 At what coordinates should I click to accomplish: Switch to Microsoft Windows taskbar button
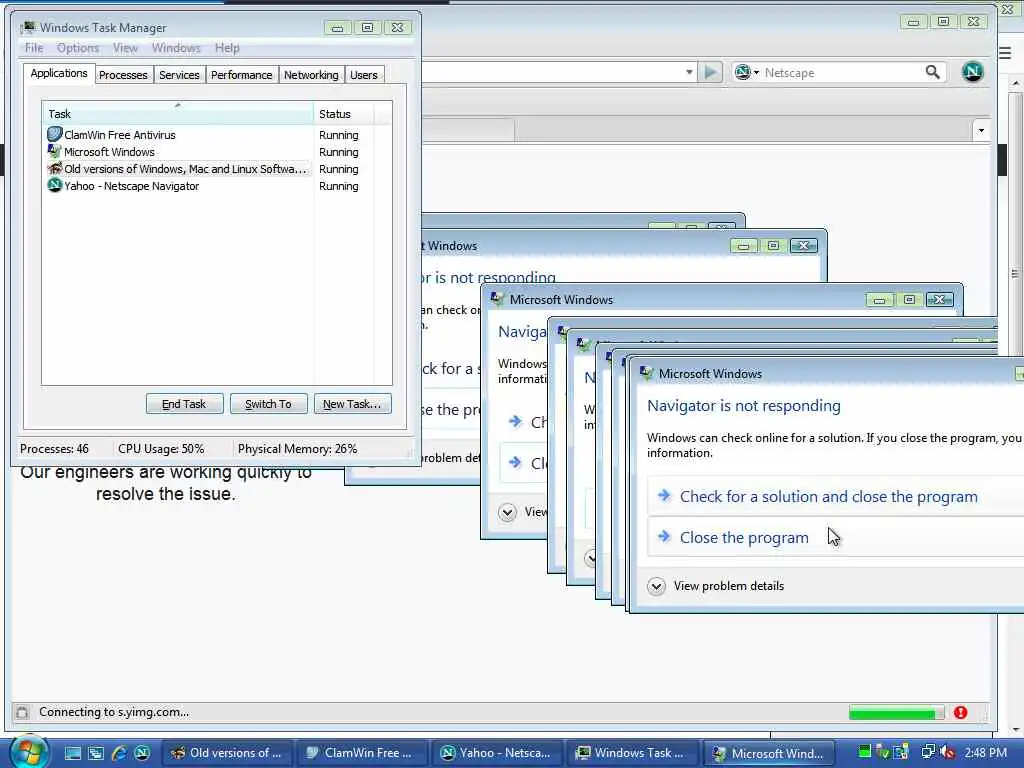tap(768, 753)
